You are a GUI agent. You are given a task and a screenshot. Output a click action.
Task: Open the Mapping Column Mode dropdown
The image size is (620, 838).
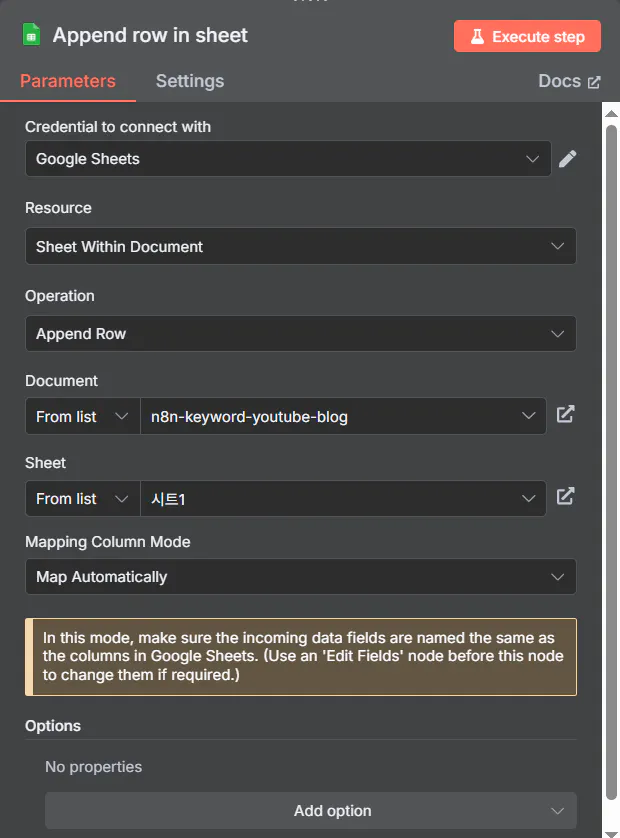pos(300,577)
